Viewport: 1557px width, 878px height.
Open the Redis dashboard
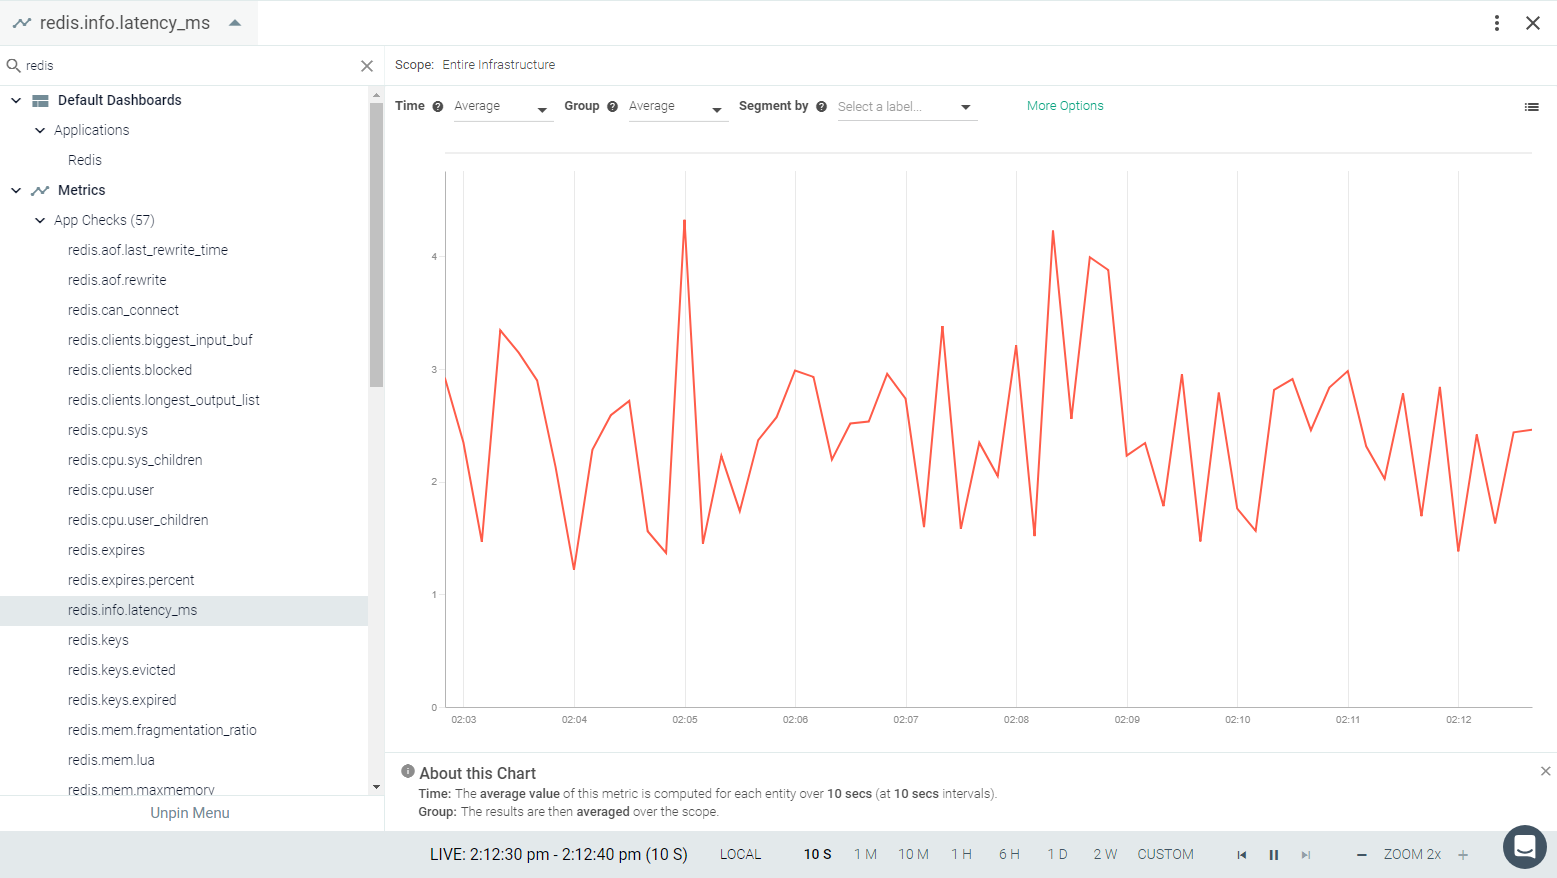point(85,160)
